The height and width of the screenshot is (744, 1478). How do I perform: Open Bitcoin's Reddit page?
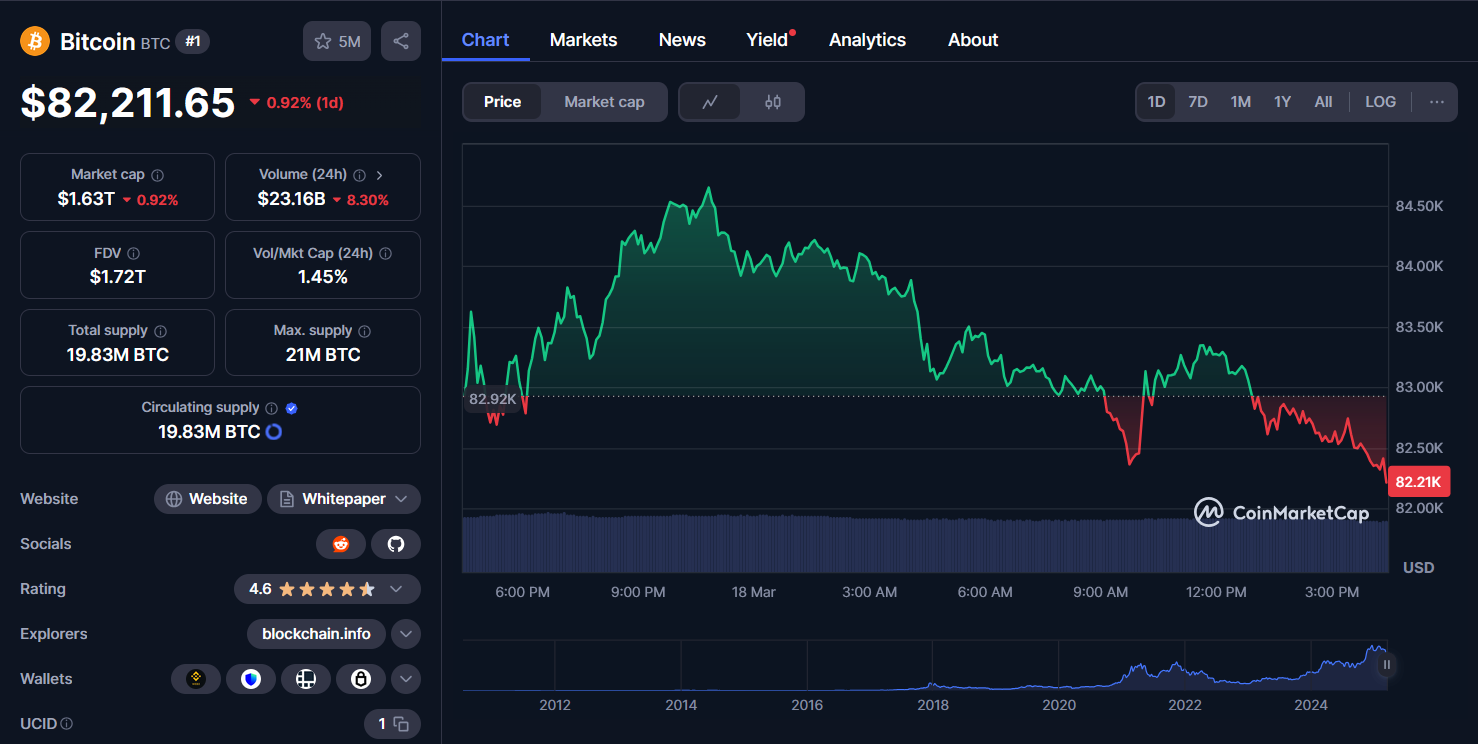point(341,544)
